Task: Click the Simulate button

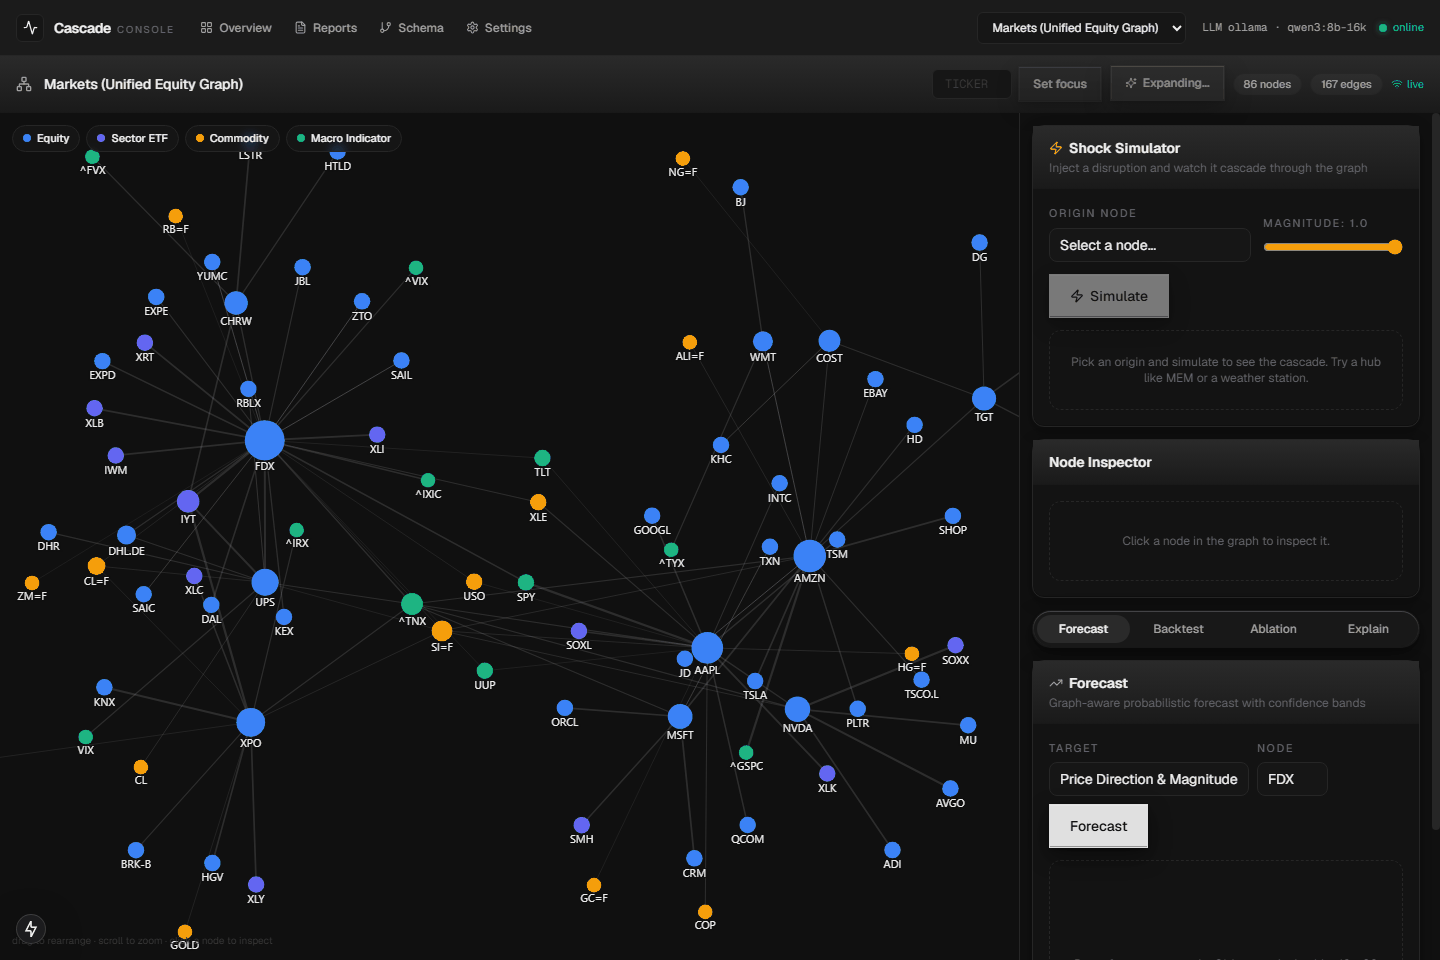Action: pyautogui.click(x=1108, y=296)
